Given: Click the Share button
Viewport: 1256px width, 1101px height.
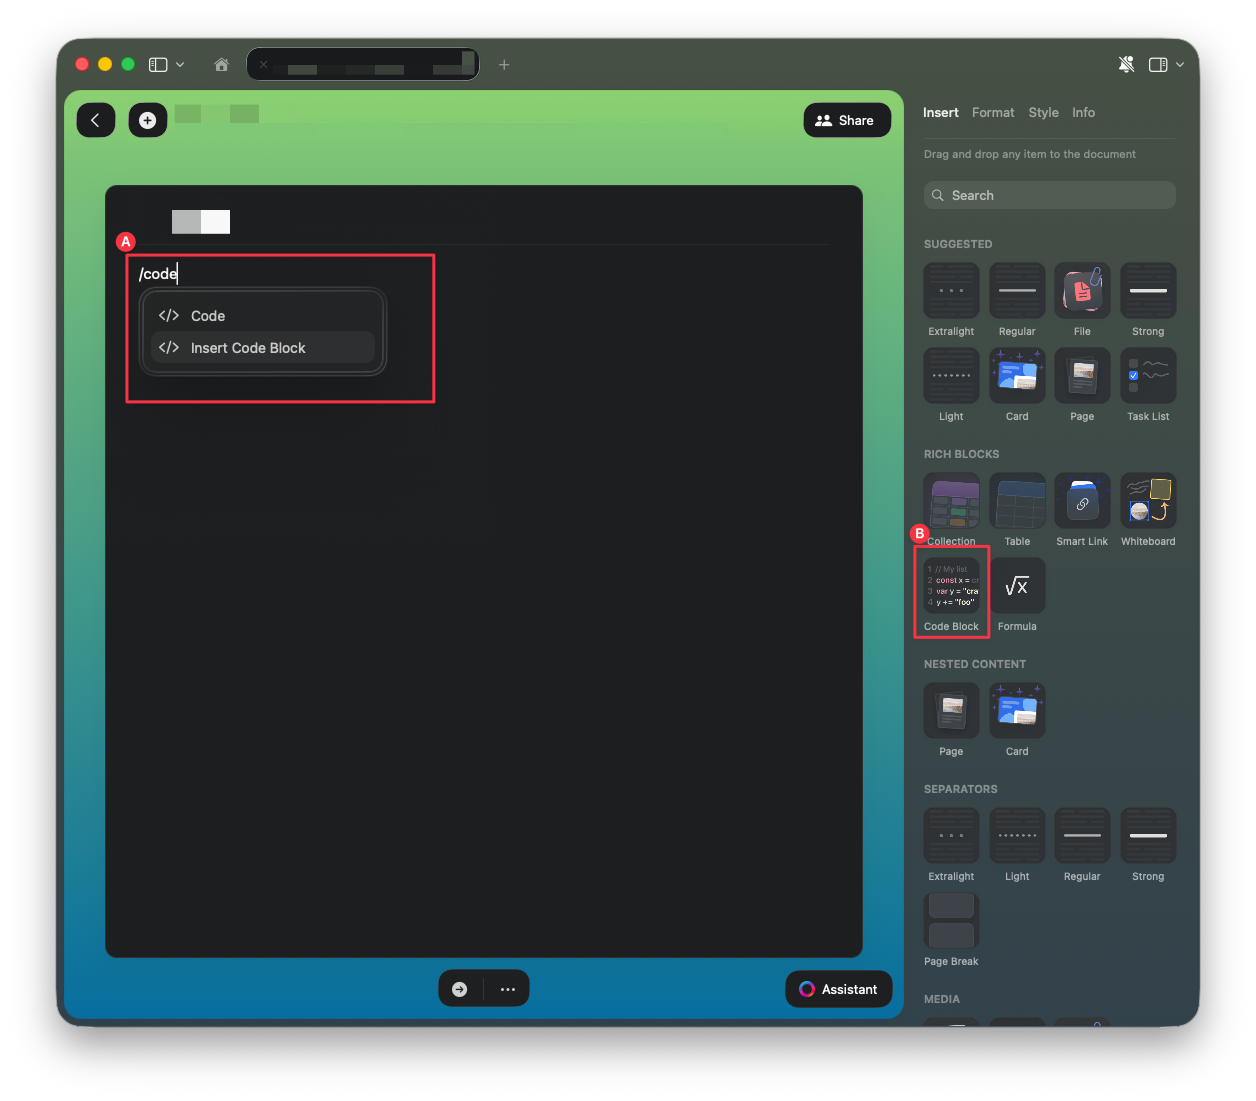Looking at the screenshot, I should (846, 120).
